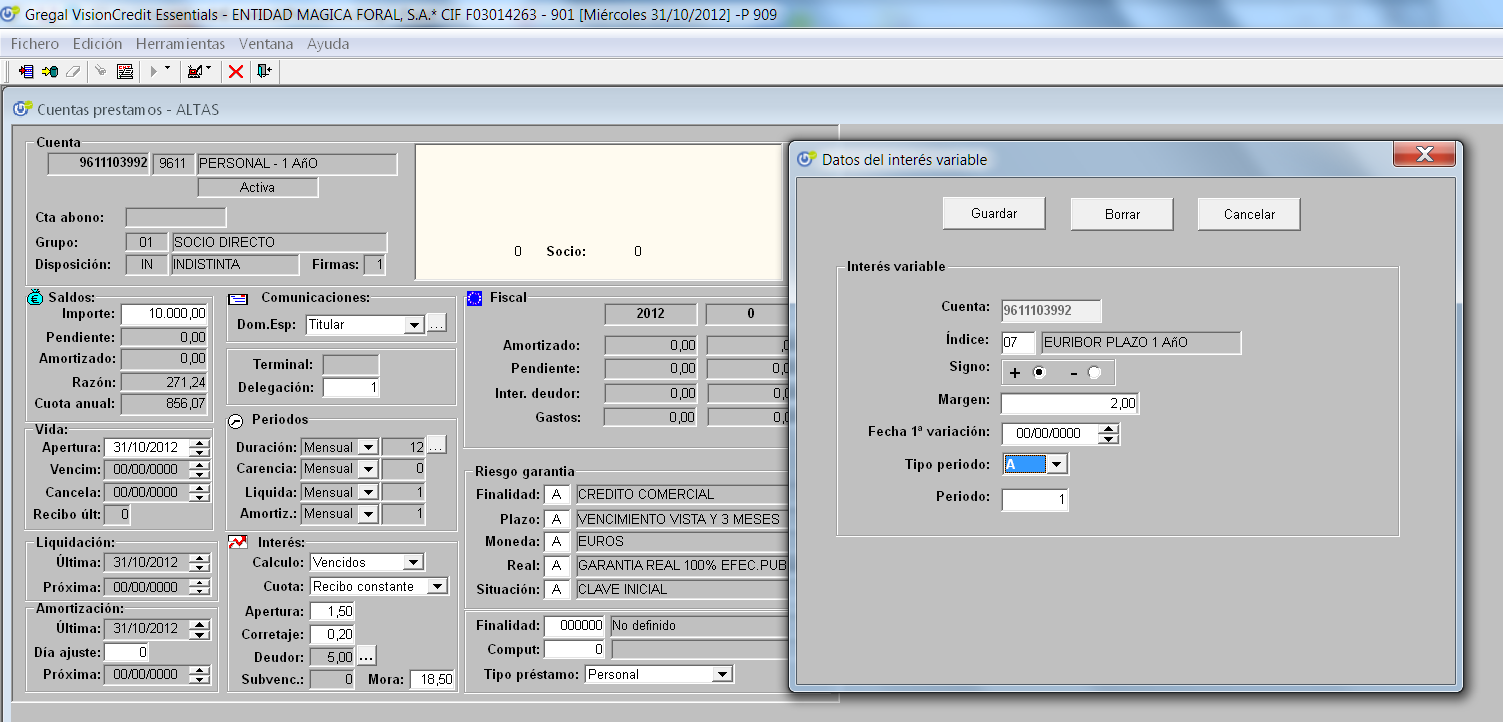Click the Guardar button
The width and height of the screenshot is (1503, 722).
994,213
